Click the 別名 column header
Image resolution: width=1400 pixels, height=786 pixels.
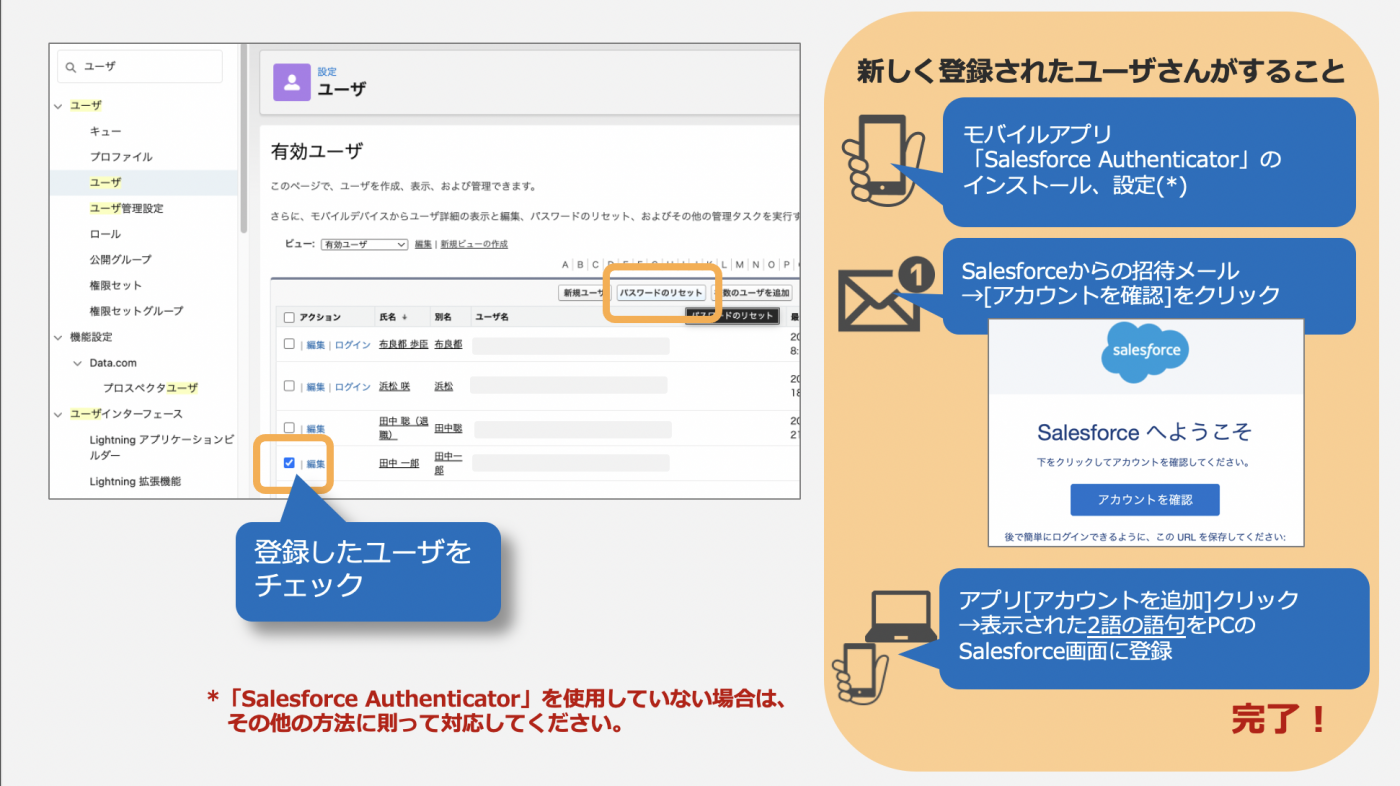pyautogui.click(x=443, y=317)
